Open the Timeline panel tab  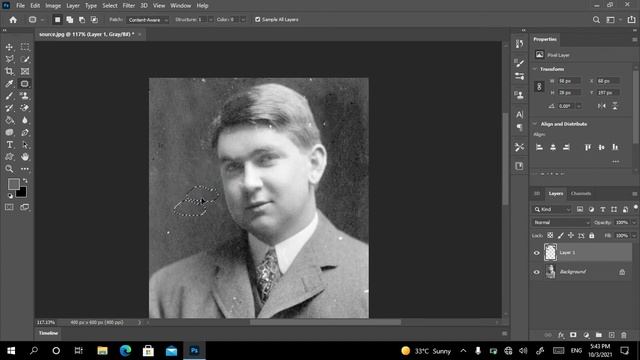(x=48, y=333)
